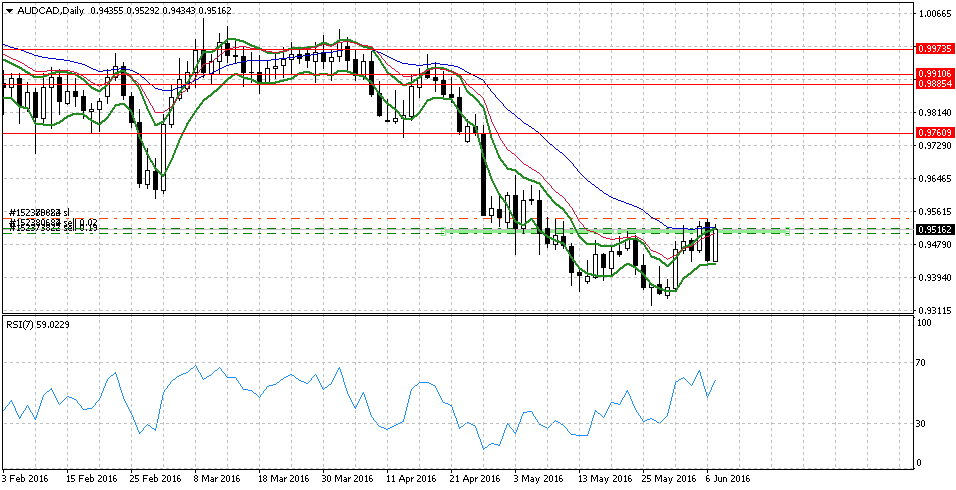This screenshot has height=490, width=956.
Task: Click the 30 Mar 2016 date label
Action: coord(346,478)
